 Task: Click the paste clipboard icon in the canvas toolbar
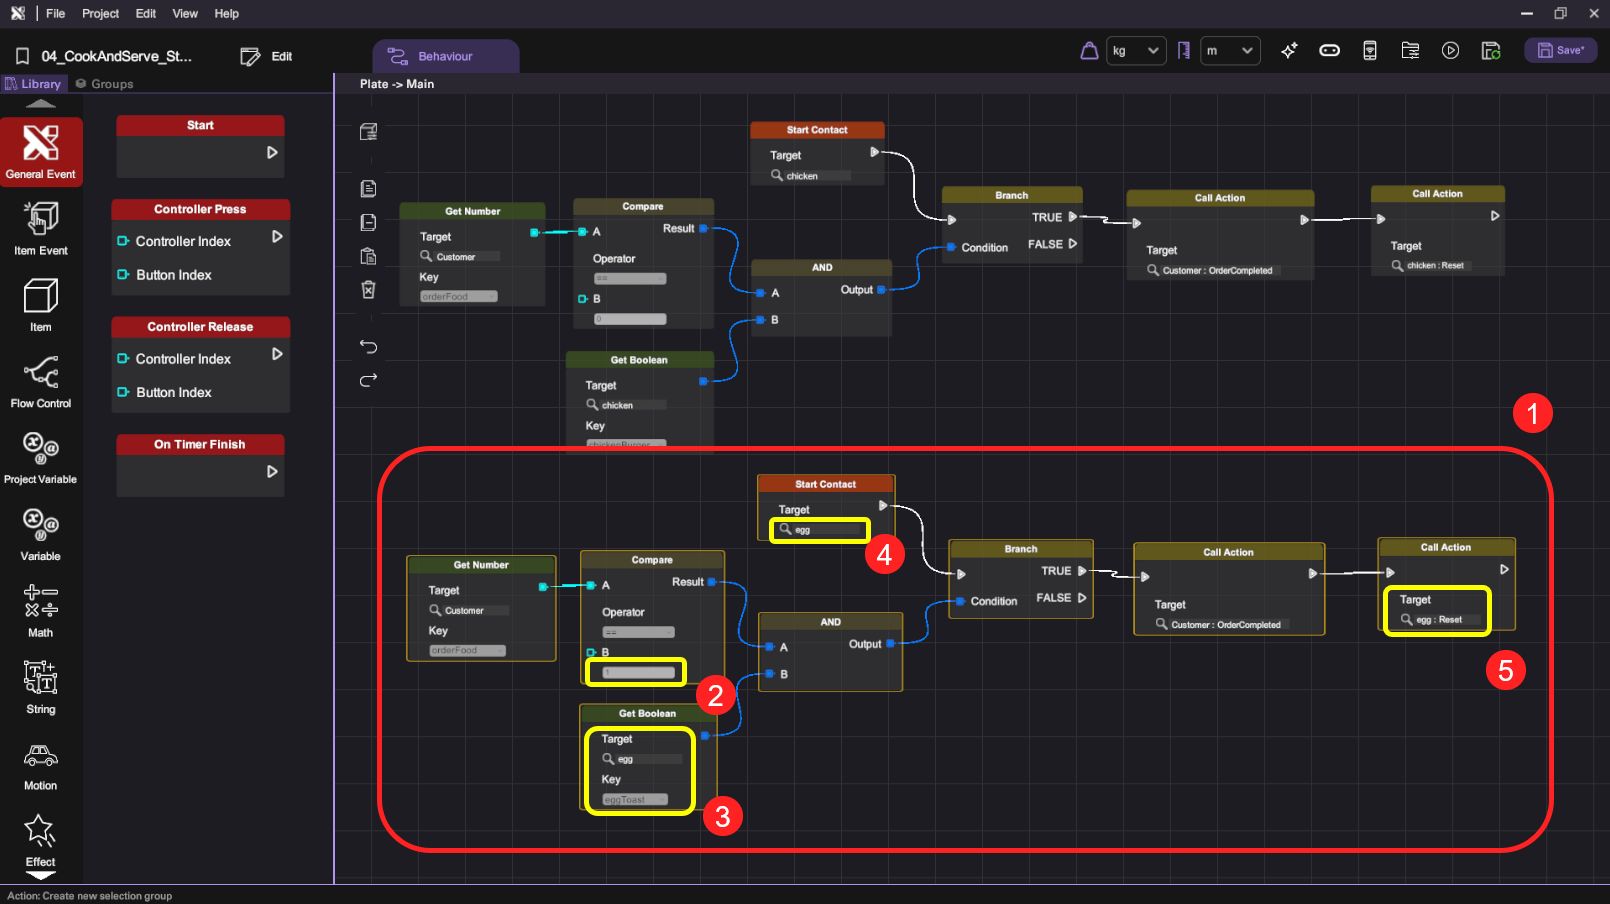(x=368, y=256)
